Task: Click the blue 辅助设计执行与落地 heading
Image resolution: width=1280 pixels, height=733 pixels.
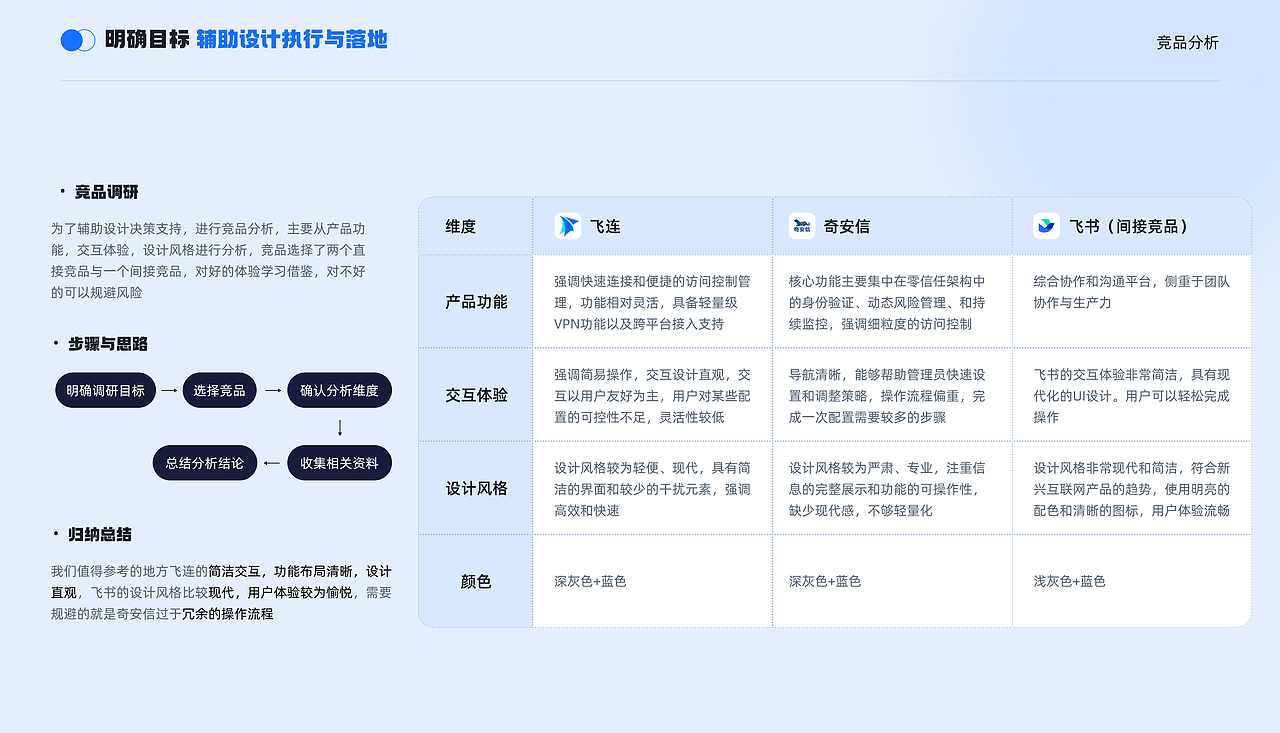Action: [292, 40]
